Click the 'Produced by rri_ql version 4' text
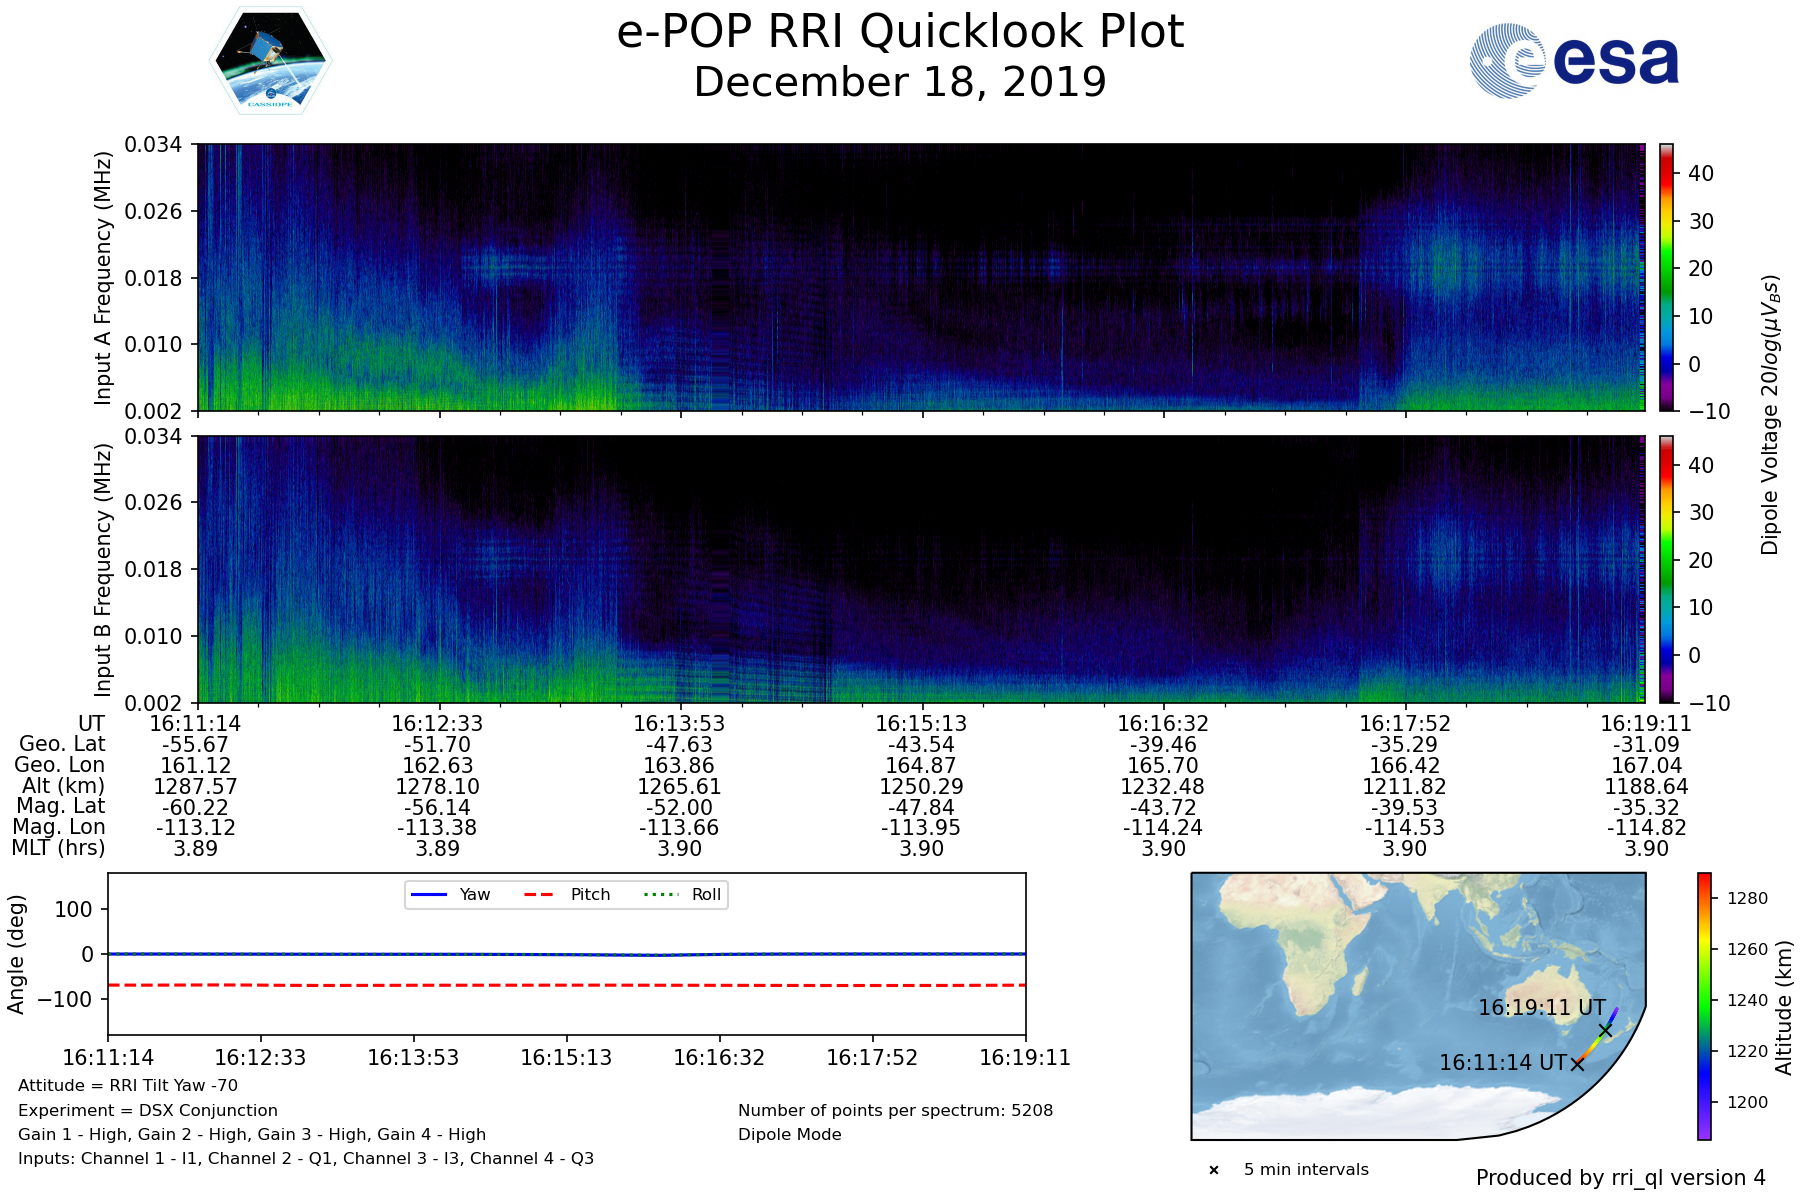The width and height of the screenshot is (1800, 1200). (1620, 1178)
